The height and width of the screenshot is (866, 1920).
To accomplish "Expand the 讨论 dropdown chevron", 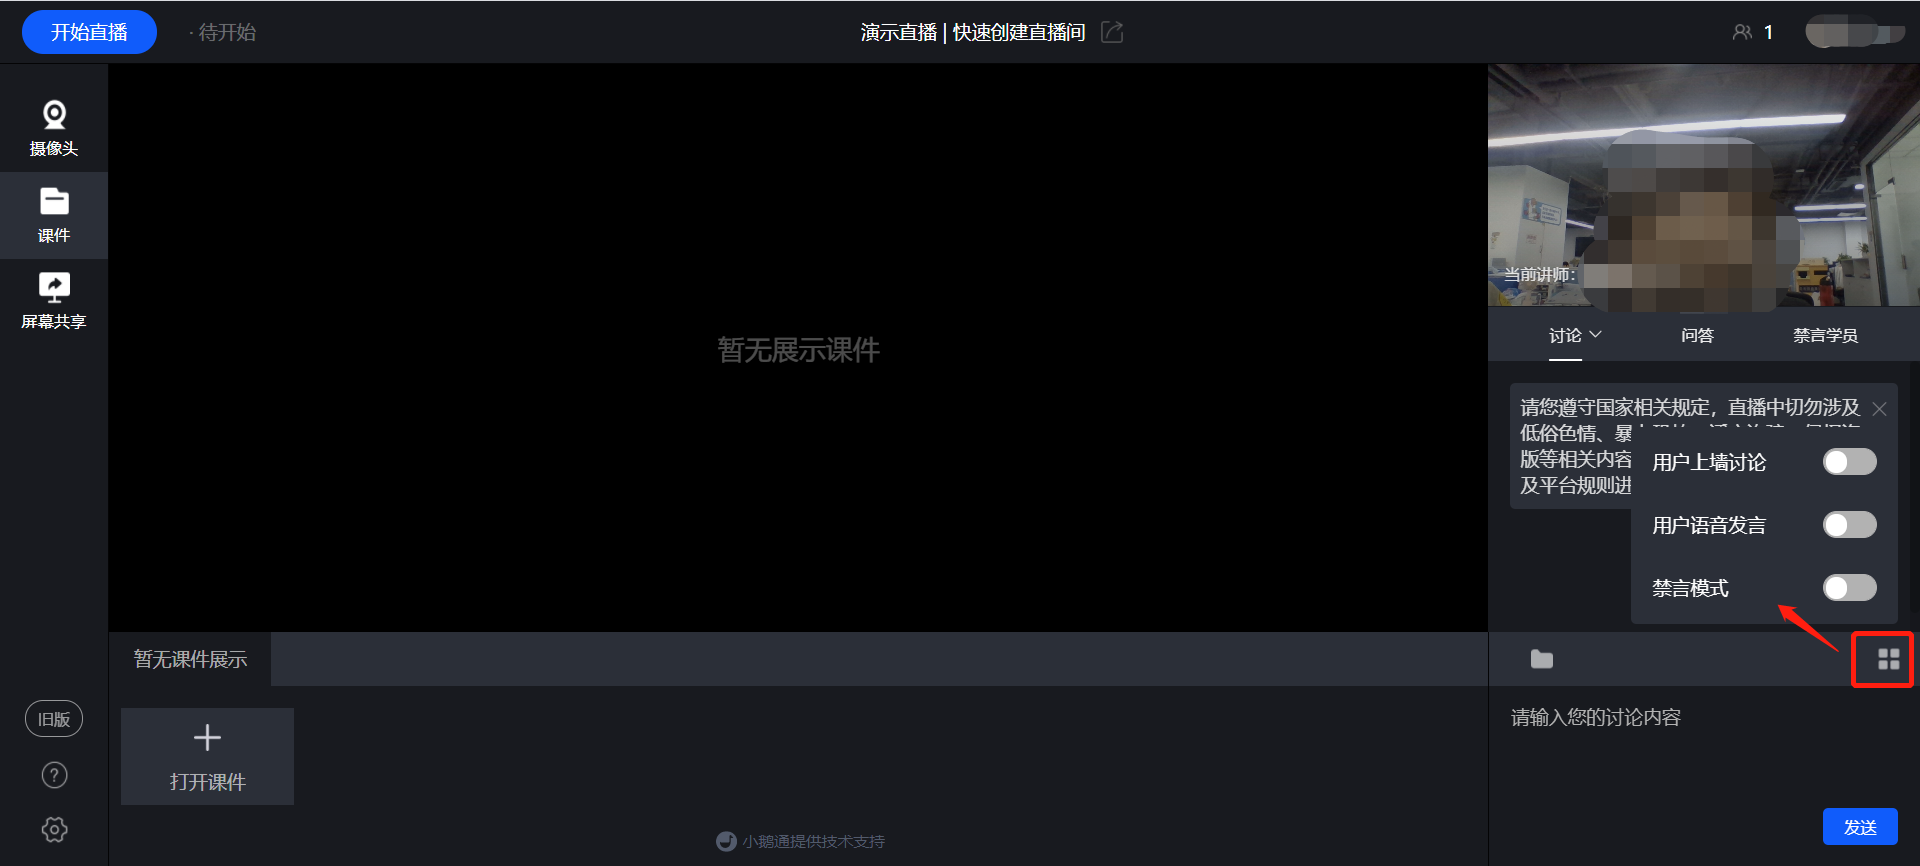I will point(1596,334).
